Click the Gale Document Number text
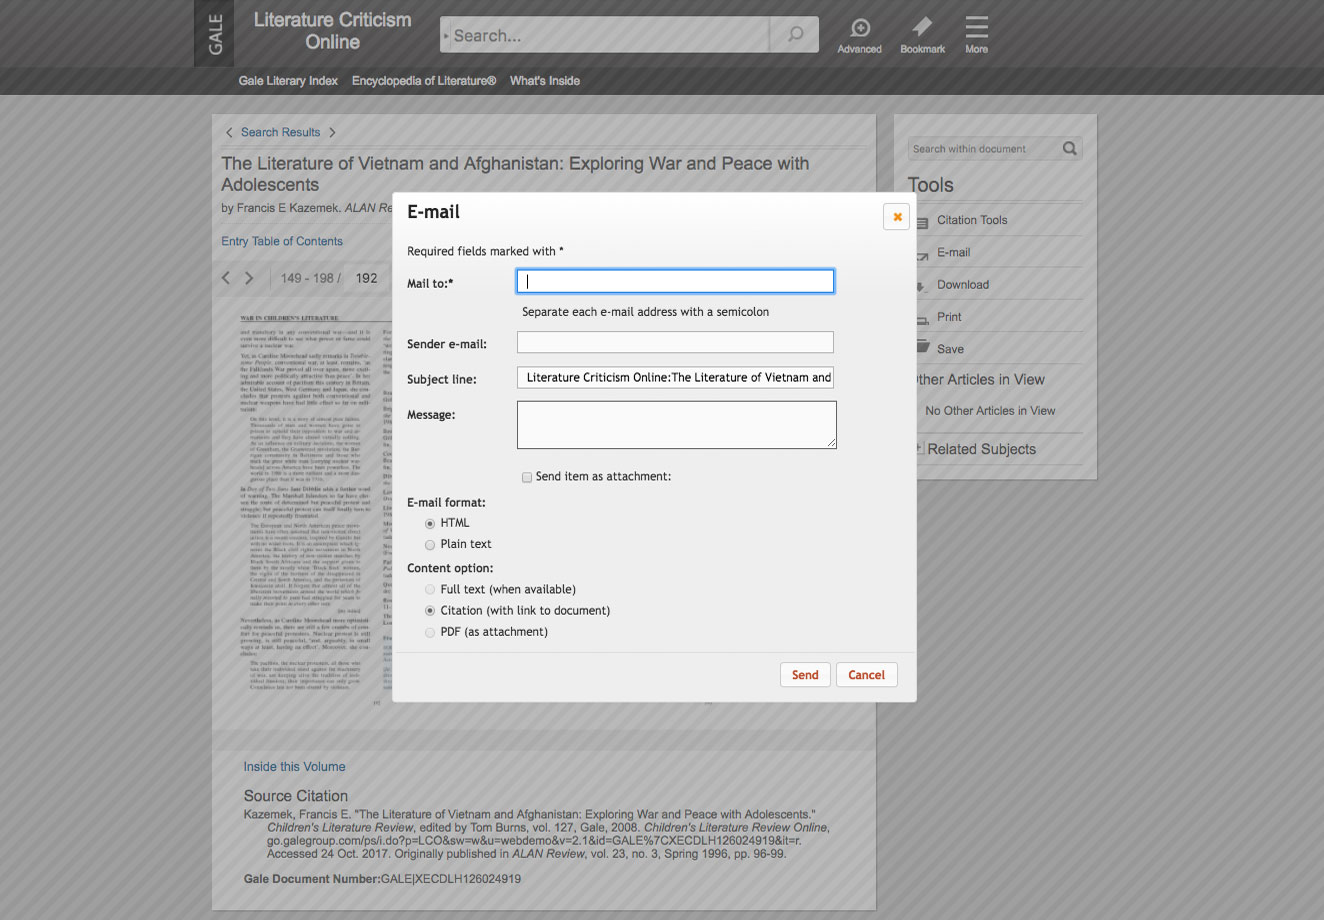The width and height of the screenshot is (1324, 920). tap(382, 879)
